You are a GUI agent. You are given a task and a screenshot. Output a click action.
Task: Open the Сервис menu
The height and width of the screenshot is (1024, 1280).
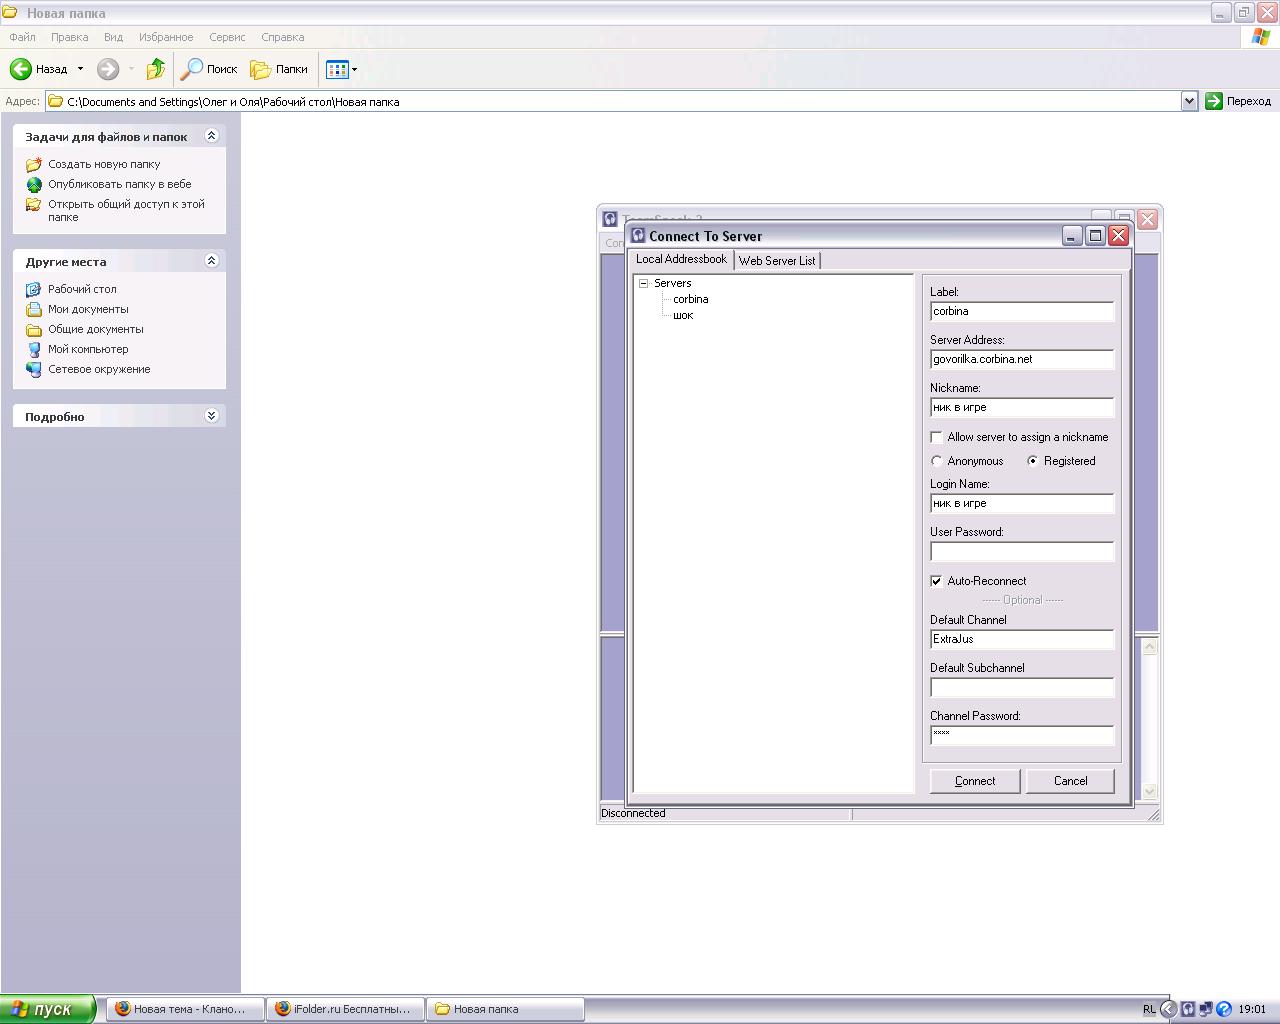pos(227,37)
